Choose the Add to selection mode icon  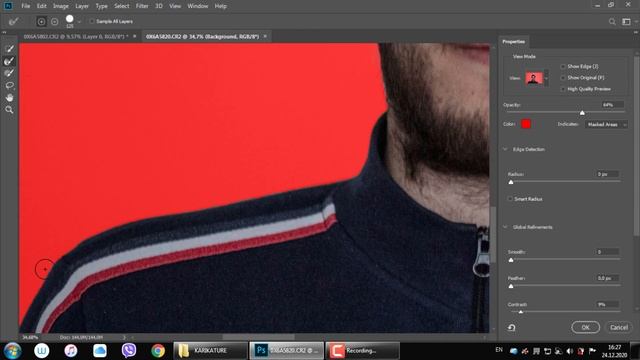[41, 21]
